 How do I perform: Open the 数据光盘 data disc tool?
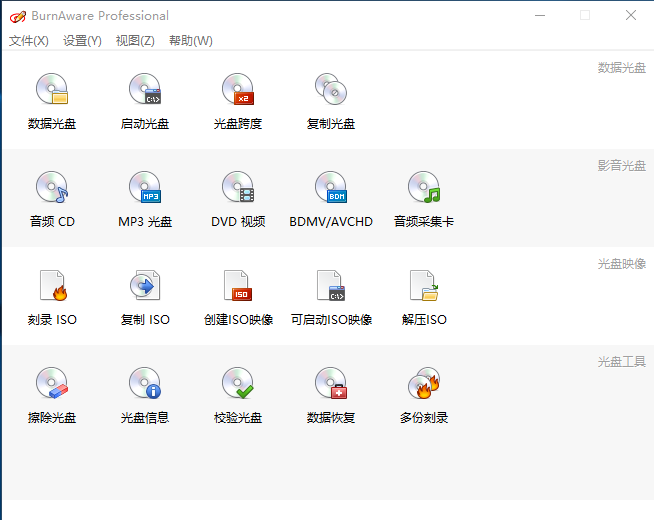coord(52,101)
